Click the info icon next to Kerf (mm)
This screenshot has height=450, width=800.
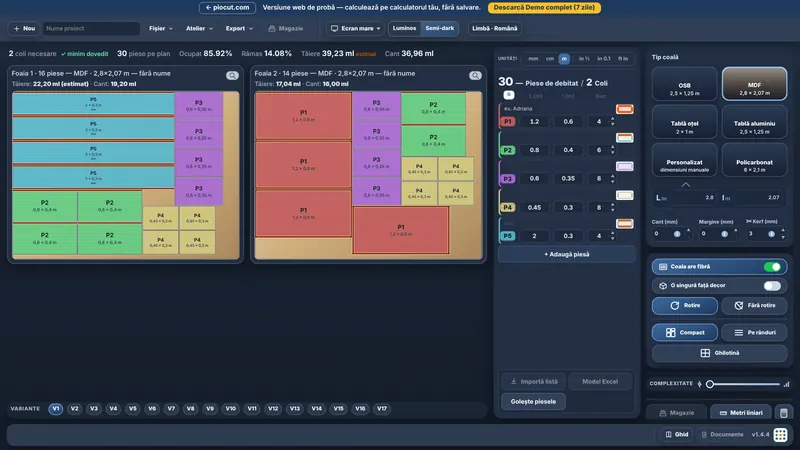(771, 234)
